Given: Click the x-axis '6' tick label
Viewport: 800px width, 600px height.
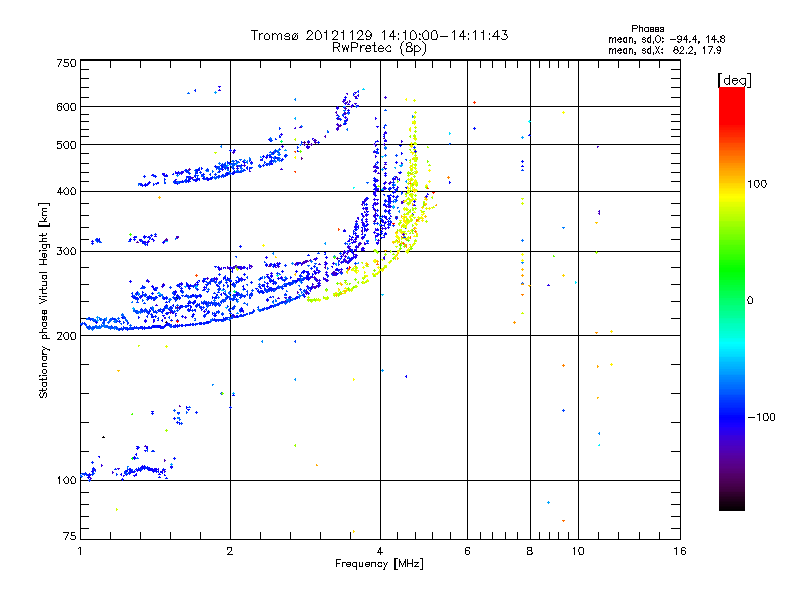Looking at the screenshot, I should pyautogui.click(x=467, y=551).
